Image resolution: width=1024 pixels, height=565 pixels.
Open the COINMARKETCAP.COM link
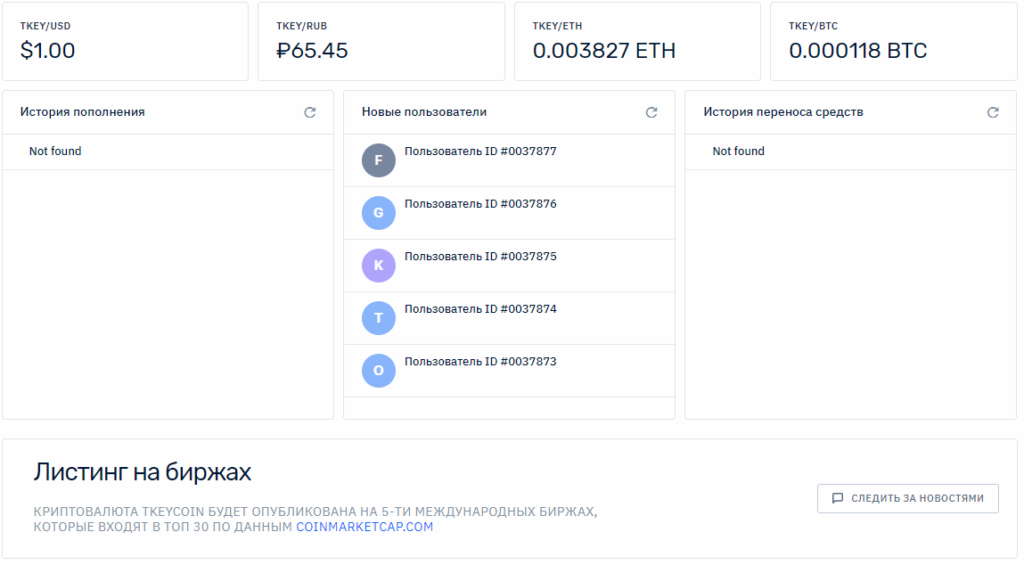coord(364,527)
